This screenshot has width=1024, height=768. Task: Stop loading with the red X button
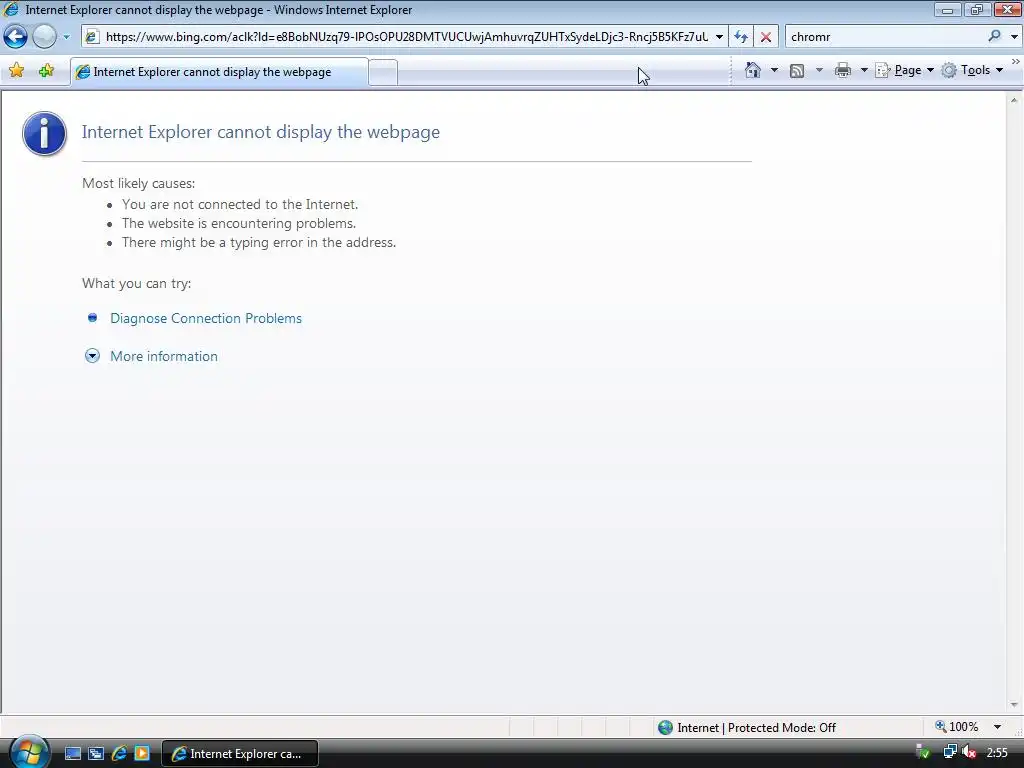coord(765,37)
